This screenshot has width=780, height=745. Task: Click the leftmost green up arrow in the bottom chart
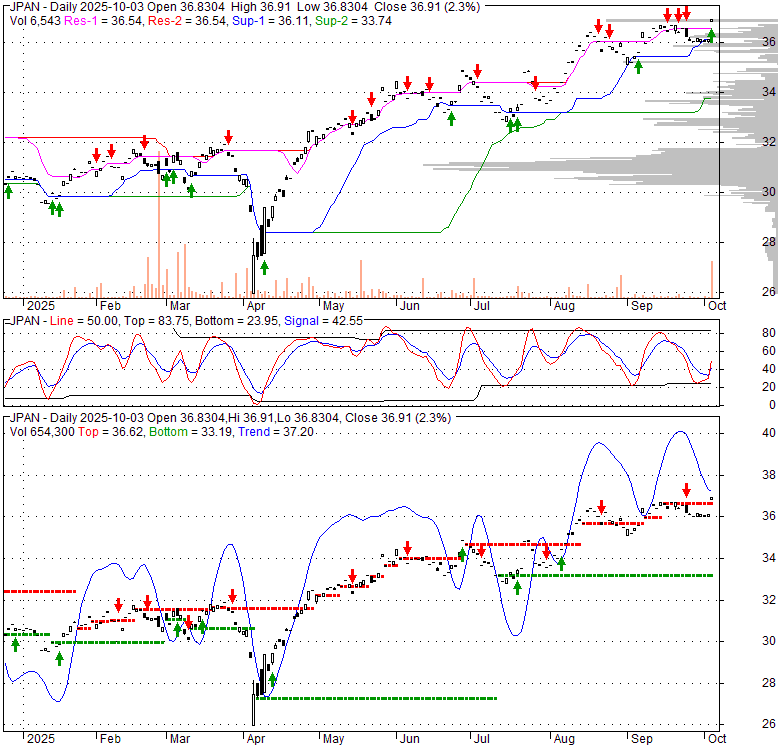tap(15, 645)
